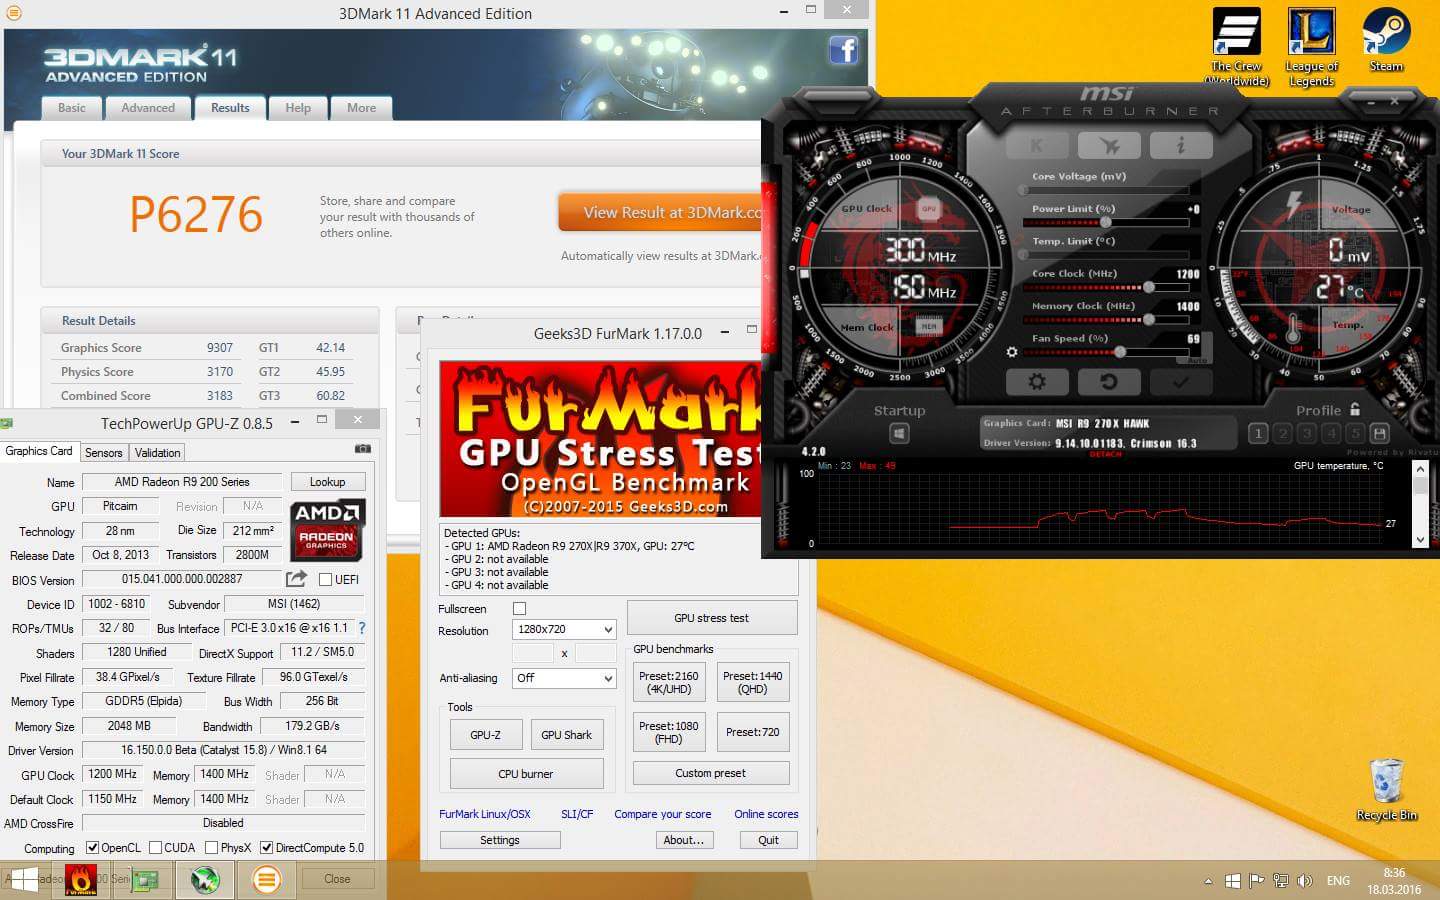Switch to the Sensors tab in GPU-Z
This screenshot has width=1440, height=900.
[104, 453]
